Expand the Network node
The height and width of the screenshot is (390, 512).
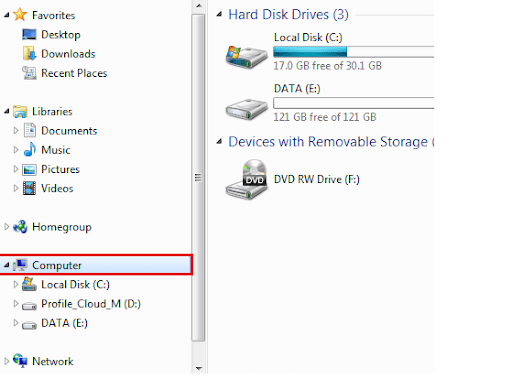click(6, 361)
